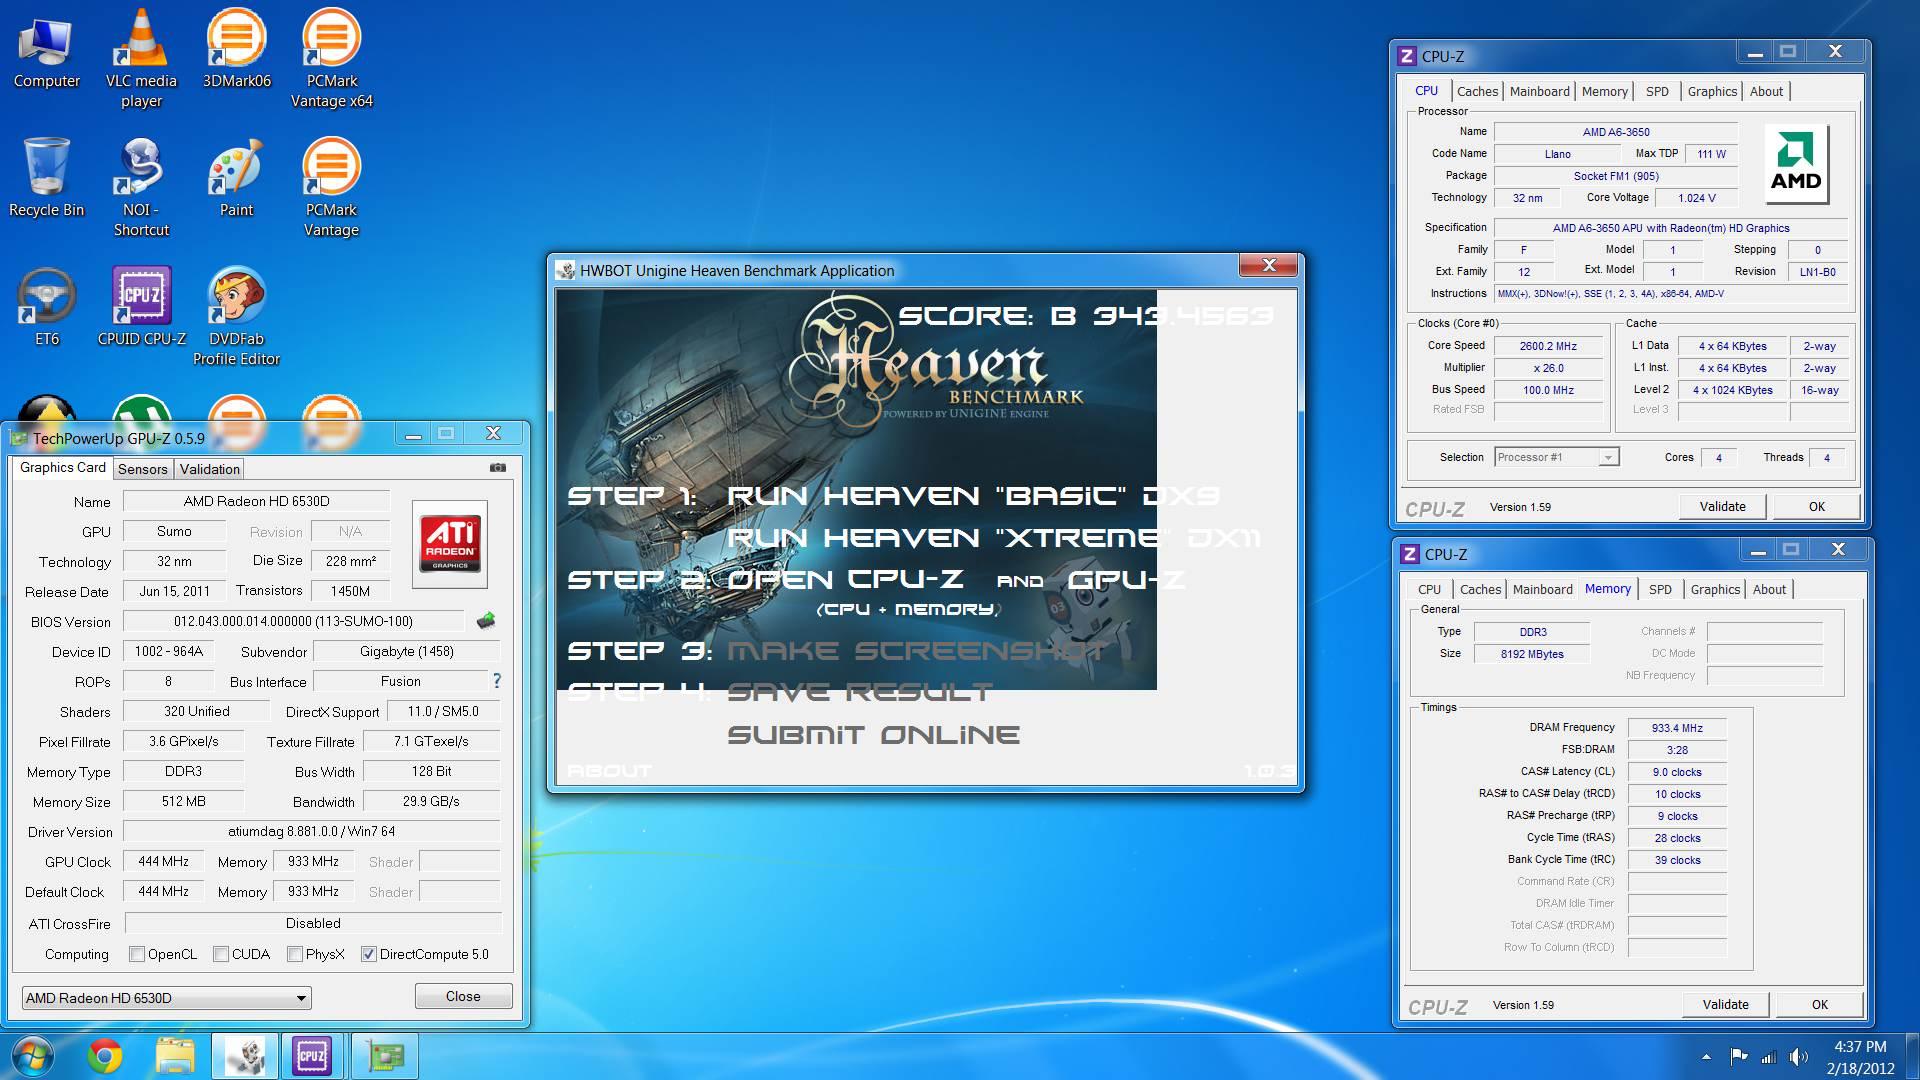Open CPUID CPU-Z desktop shortcut

point(141,307)
